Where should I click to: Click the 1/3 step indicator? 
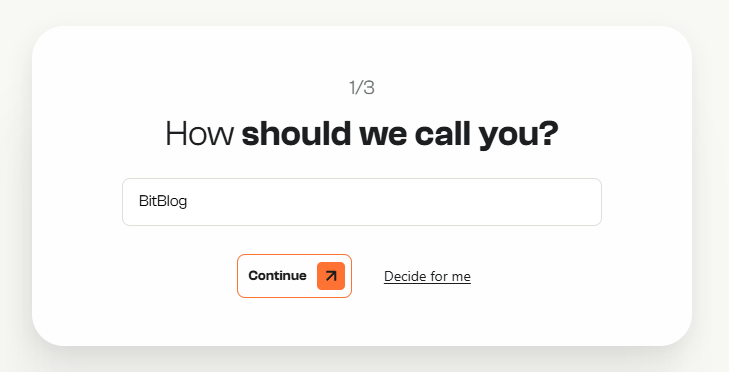(x=362, y=87)
